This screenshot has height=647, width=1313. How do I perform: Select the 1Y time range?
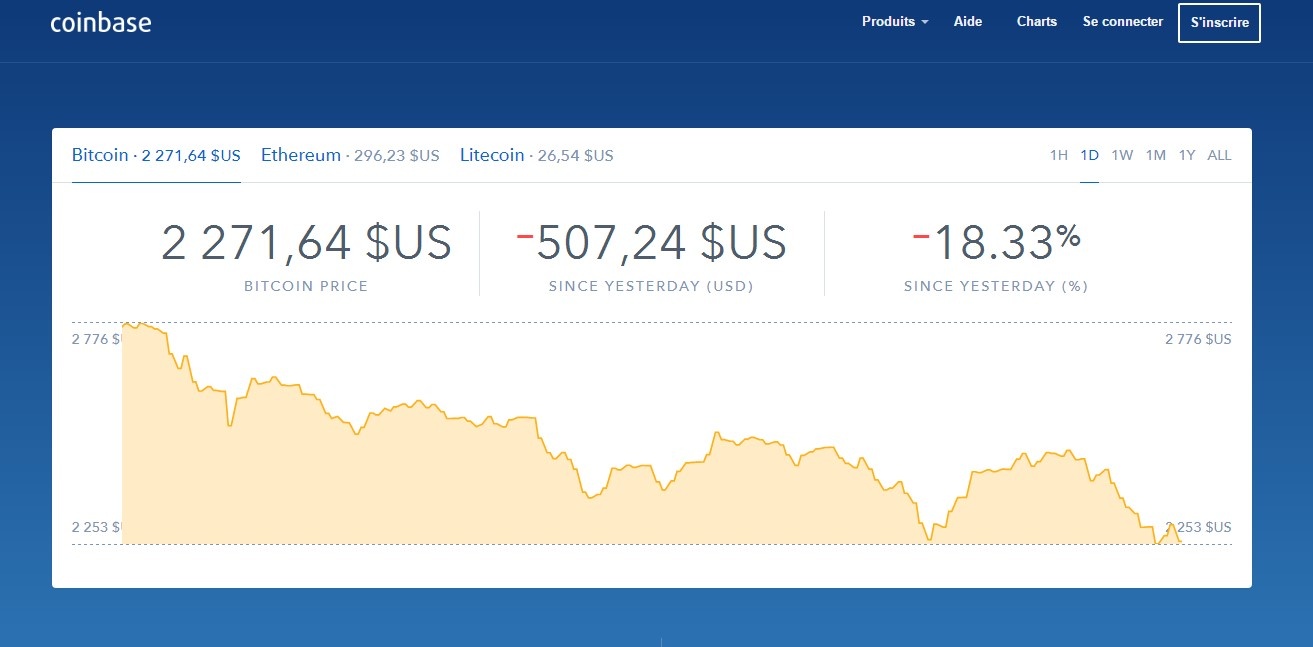pyautogui.click(x=1187, y=155)
